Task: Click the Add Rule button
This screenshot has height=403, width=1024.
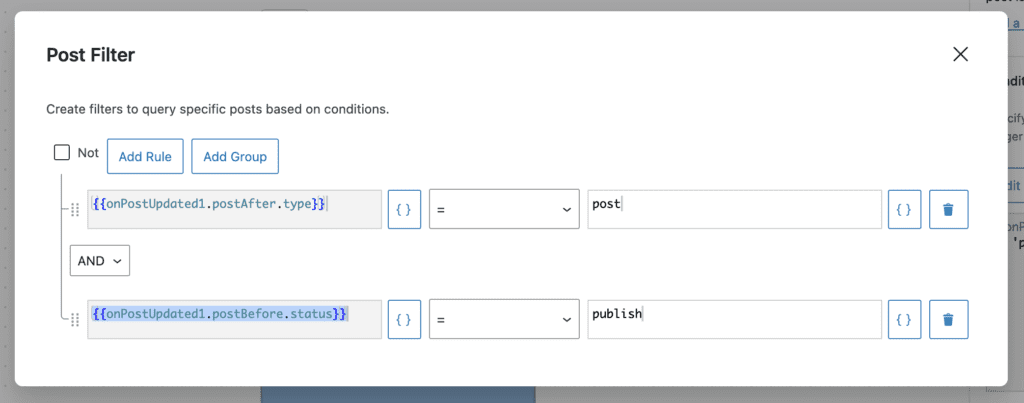Action: (145, 157)
